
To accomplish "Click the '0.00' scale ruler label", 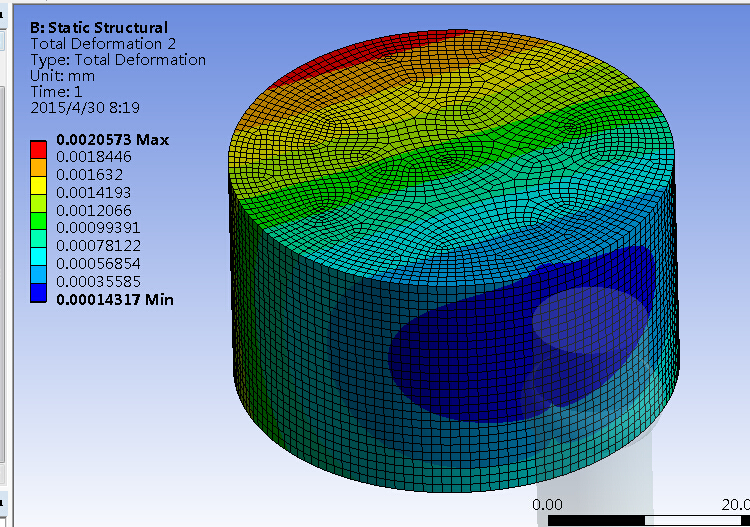I will 547,505.
